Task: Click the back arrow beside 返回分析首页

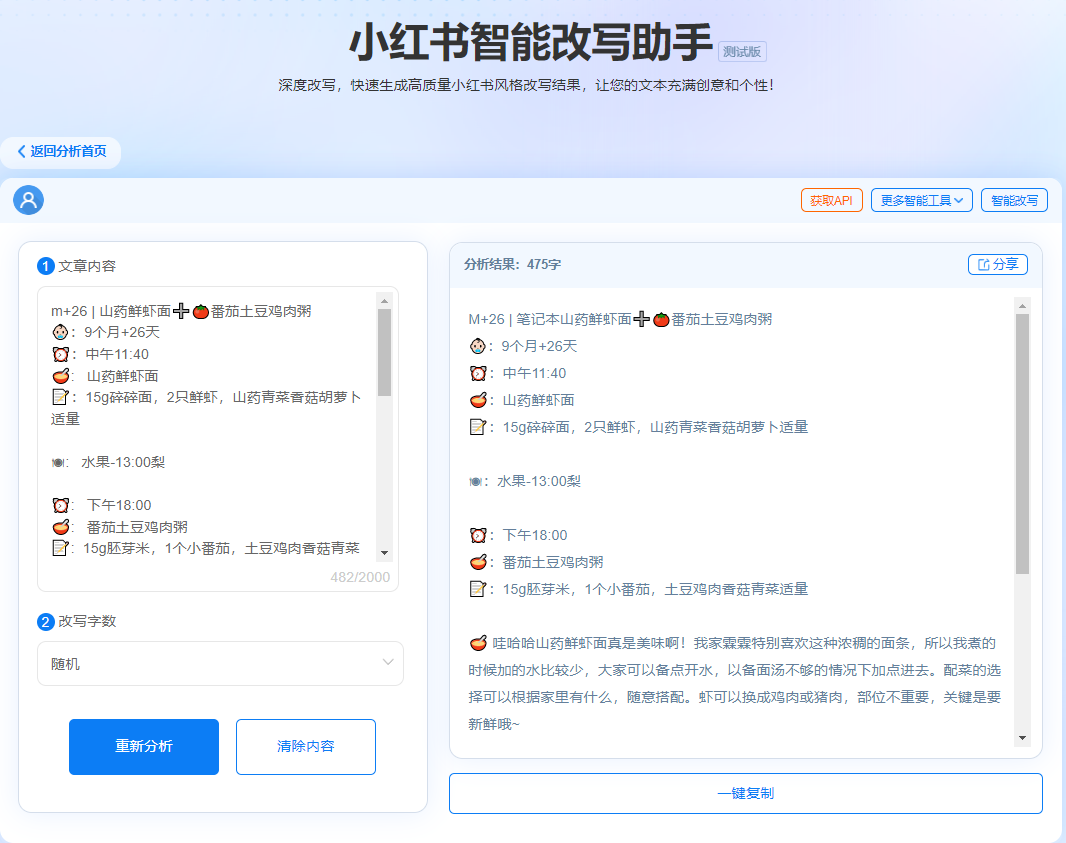Action: pyautogui.click(x=22, y=151)
